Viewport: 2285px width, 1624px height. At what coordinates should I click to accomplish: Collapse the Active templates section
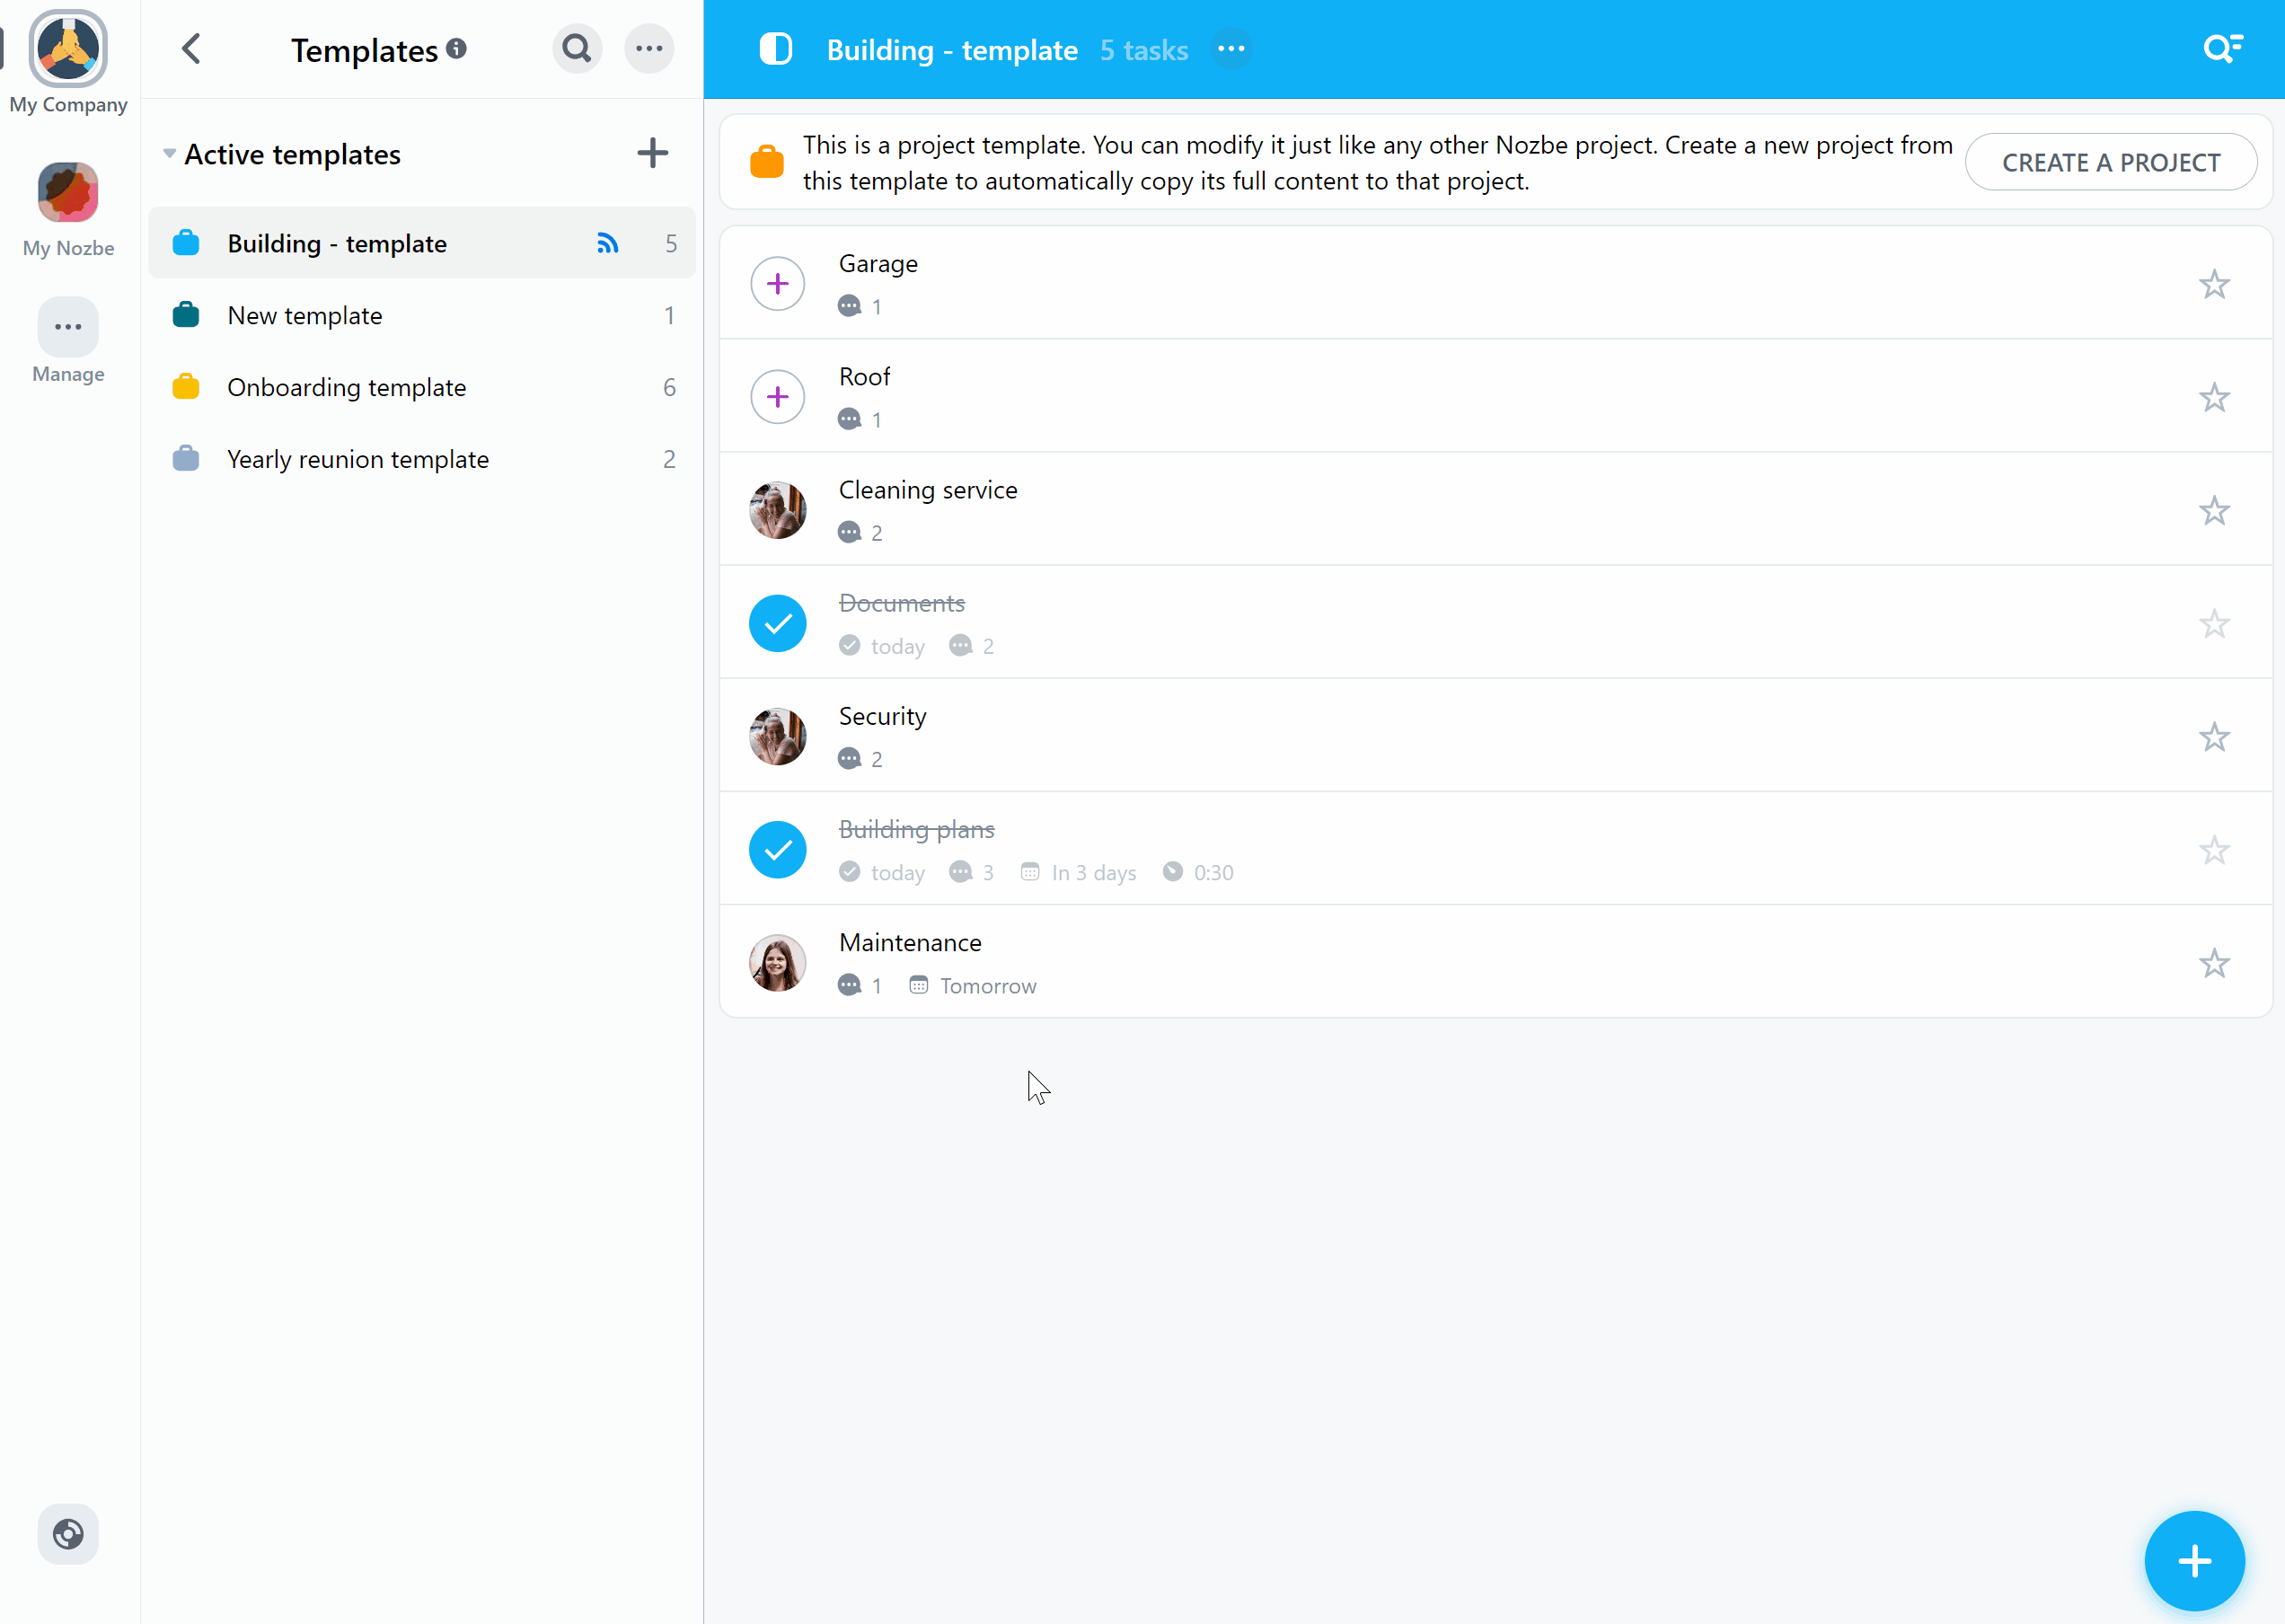click(167, 154)
